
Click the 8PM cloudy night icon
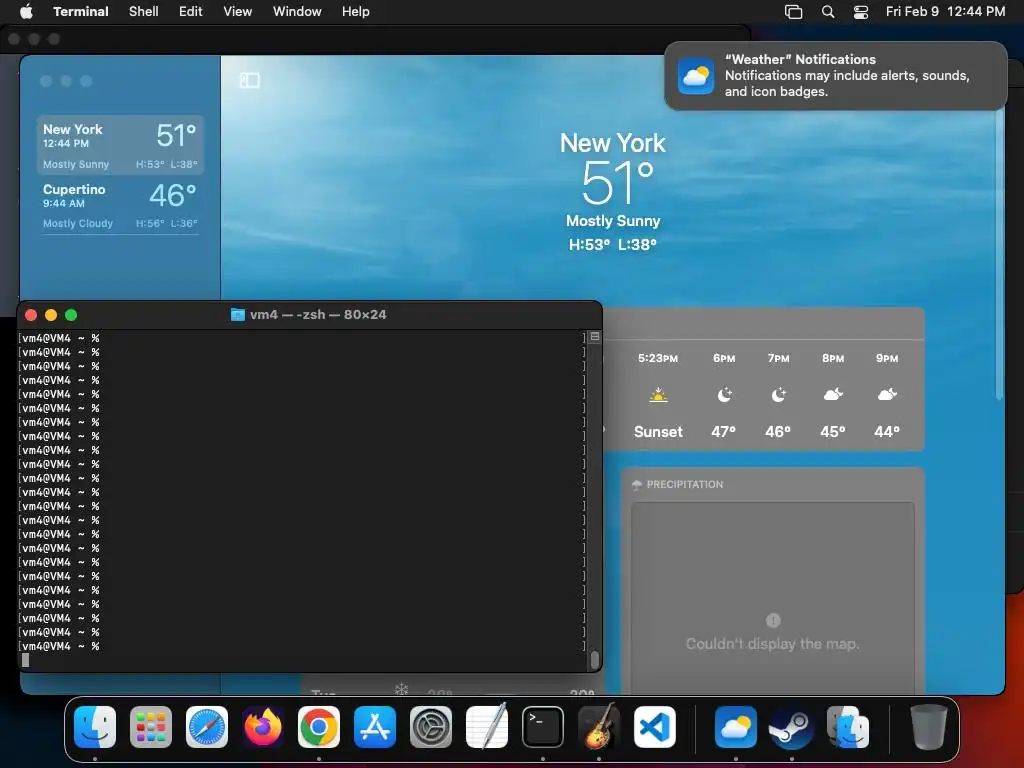(833, 394)
